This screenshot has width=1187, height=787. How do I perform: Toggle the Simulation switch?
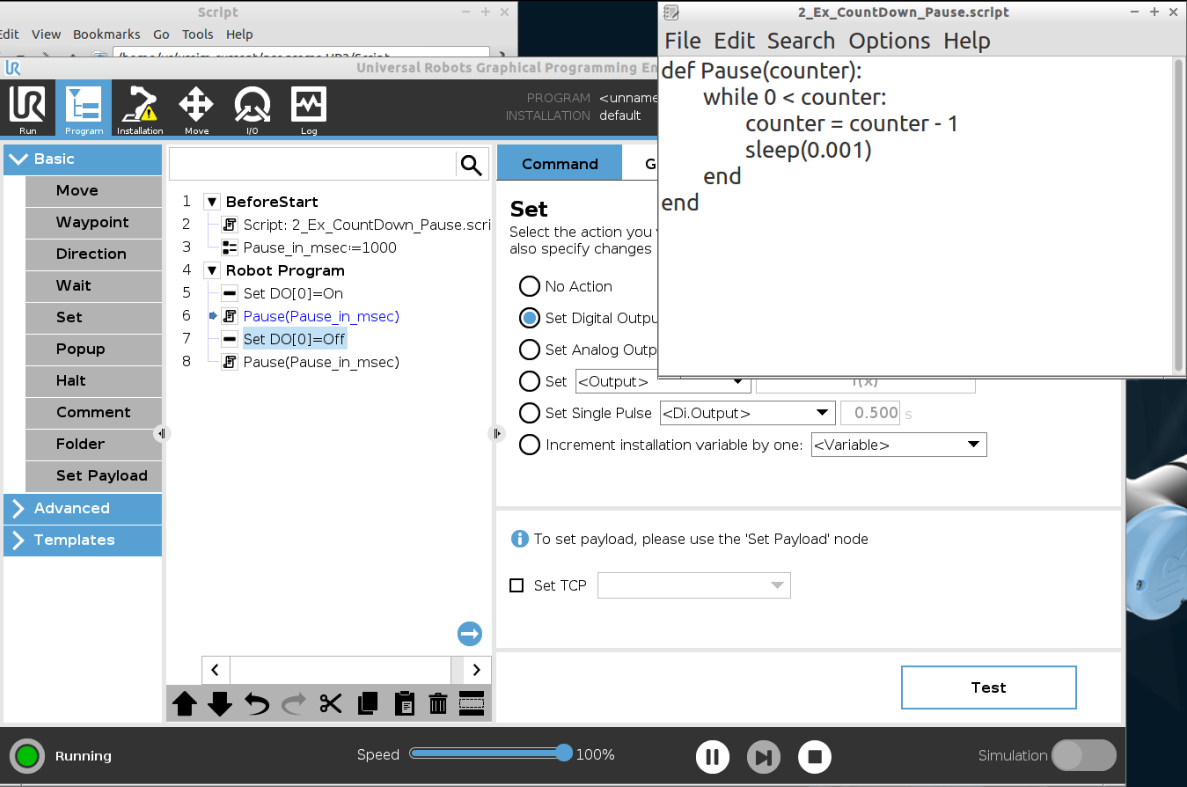[x=1083, y=755]
